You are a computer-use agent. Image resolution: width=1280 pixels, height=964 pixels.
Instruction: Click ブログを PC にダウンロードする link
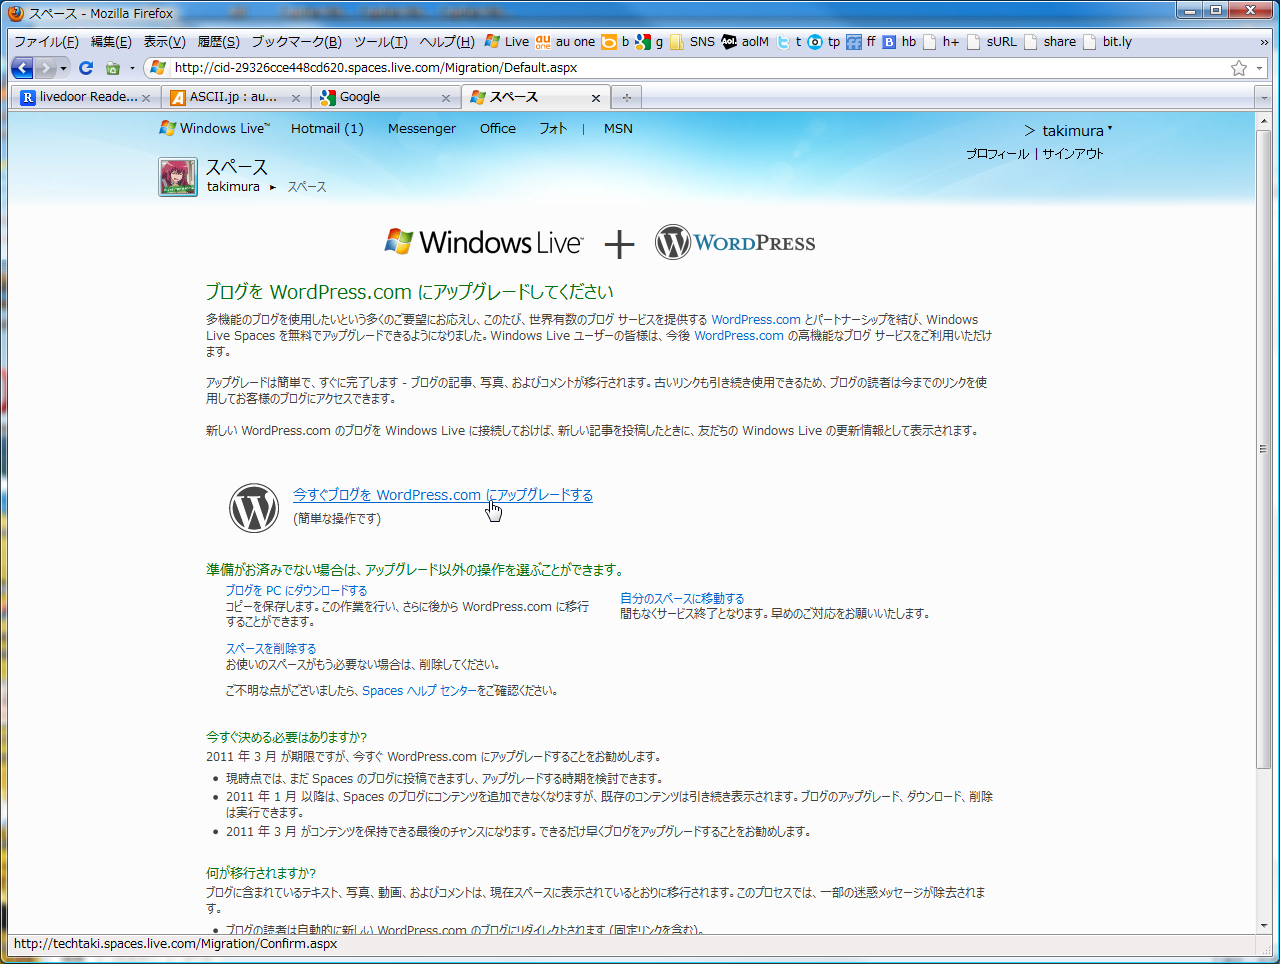point(296,591)
